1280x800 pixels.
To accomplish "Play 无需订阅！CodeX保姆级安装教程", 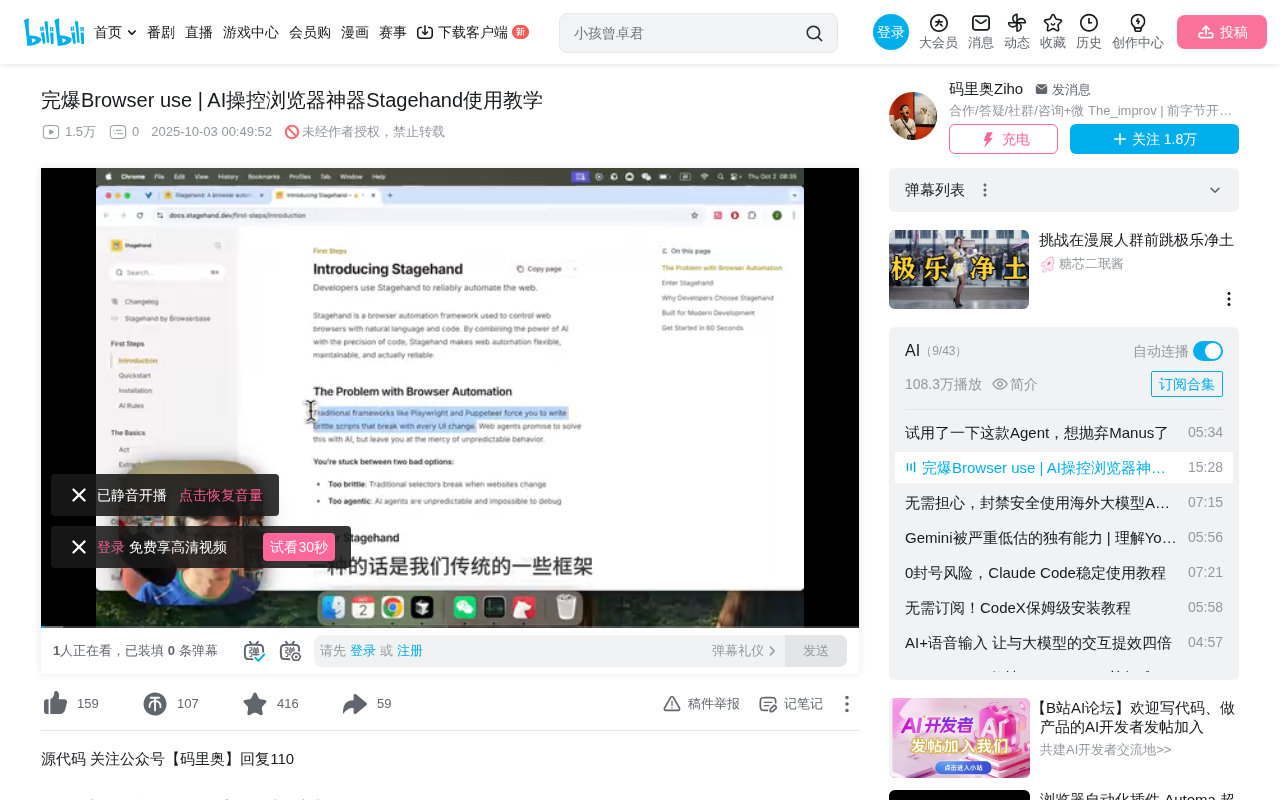I will (1064, 607).
